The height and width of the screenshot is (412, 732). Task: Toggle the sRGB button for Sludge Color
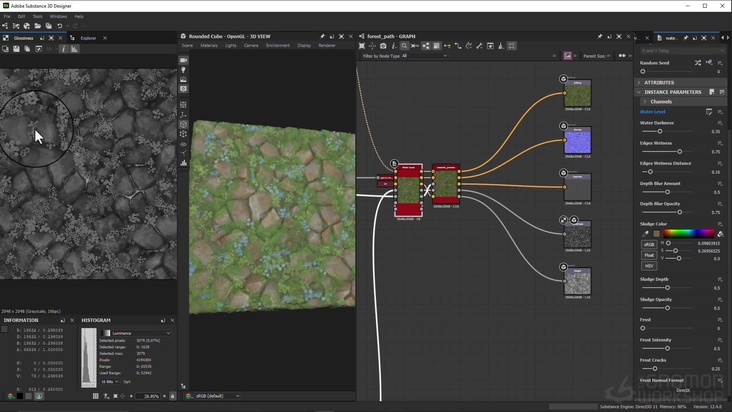pyautogui.click(x=648, y=244)
